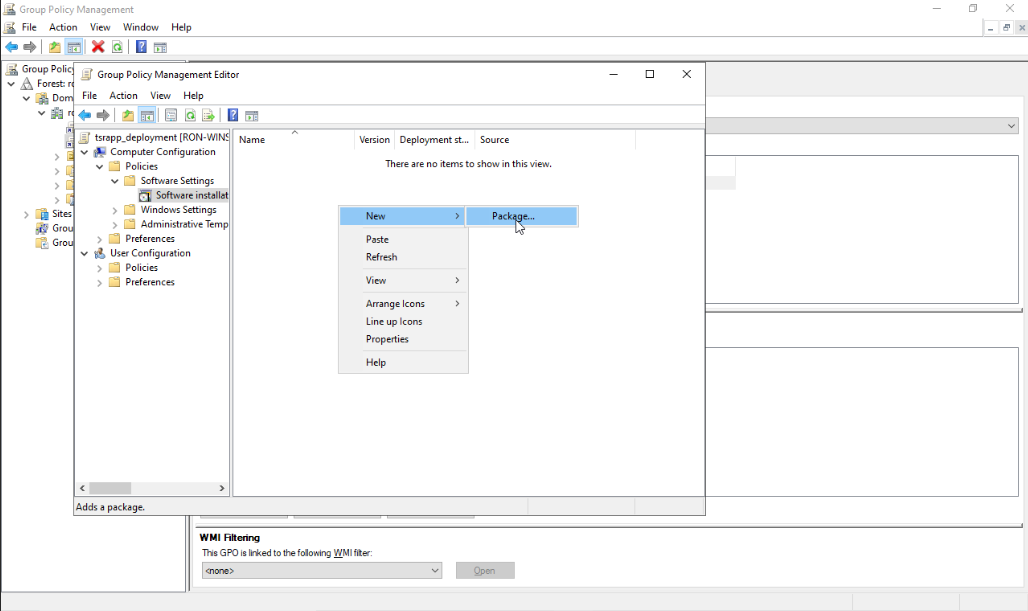The height and width of the screenshot is (611, 1028).
Task: Open Action menu in Editor window
Action: click(123, 96)
